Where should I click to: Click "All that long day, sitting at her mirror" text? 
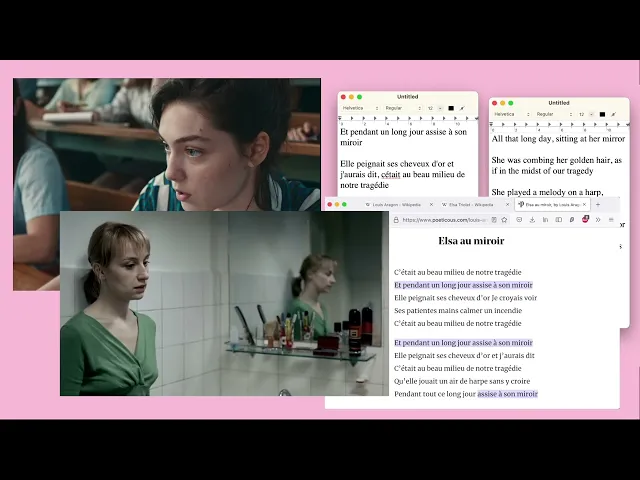click(x=558, y=139)
